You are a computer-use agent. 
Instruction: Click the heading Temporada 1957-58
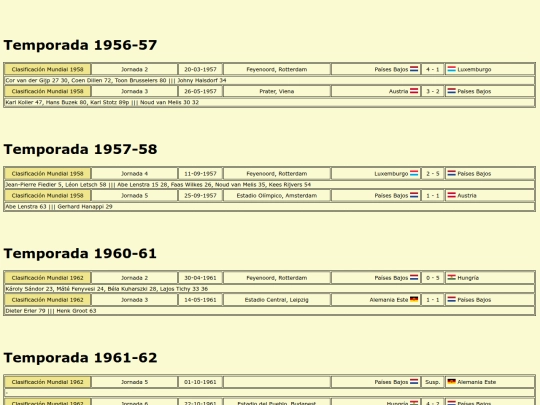[x=80, y=149]
